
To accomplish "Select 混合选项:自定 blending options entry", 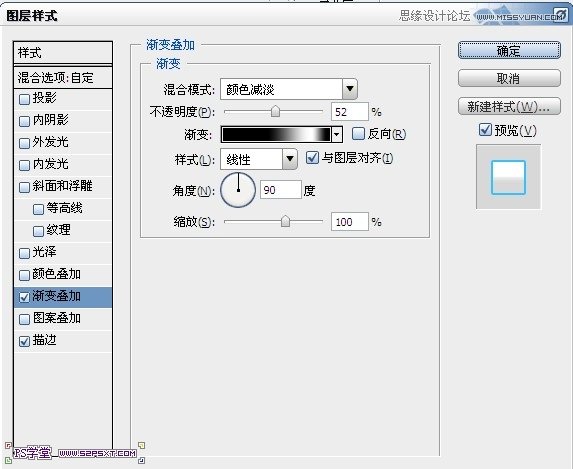I will pos(63,77).
